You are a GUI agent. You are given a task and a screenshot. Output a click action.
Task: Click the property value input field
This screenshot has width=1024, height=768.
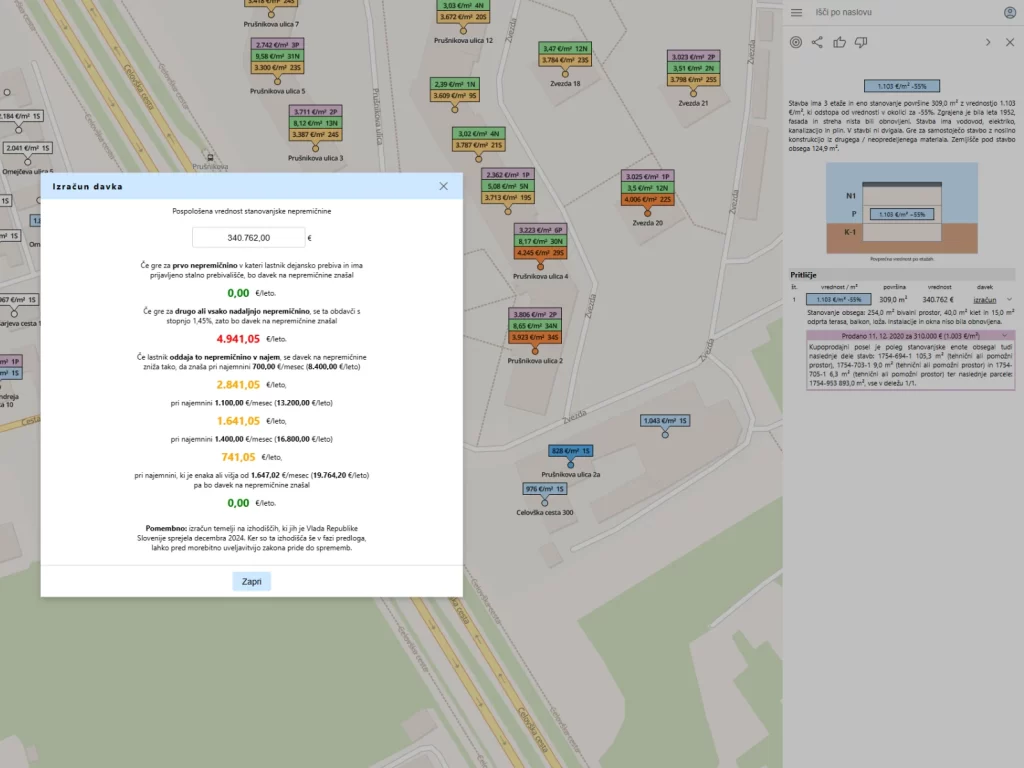248,238
